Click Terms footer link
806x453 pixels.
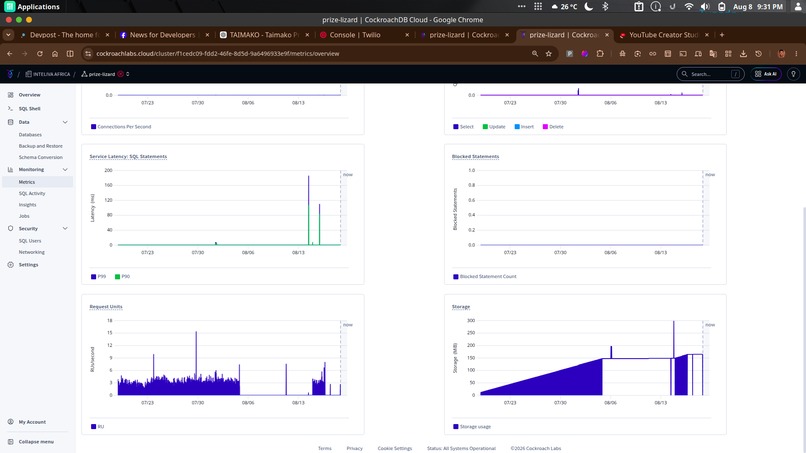(x=325, y=448)
